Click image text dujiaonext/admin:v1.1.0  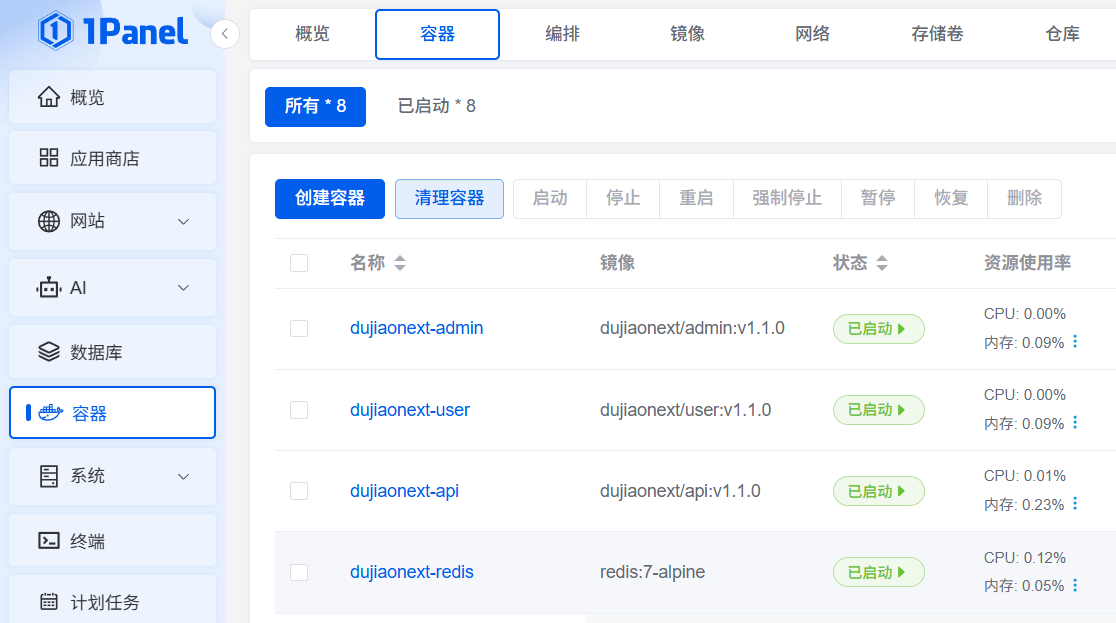click(x=692, y=328)
